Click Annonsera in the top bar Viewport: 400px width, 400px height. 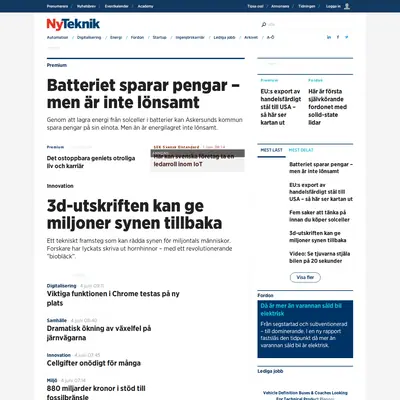click(280, 6)
